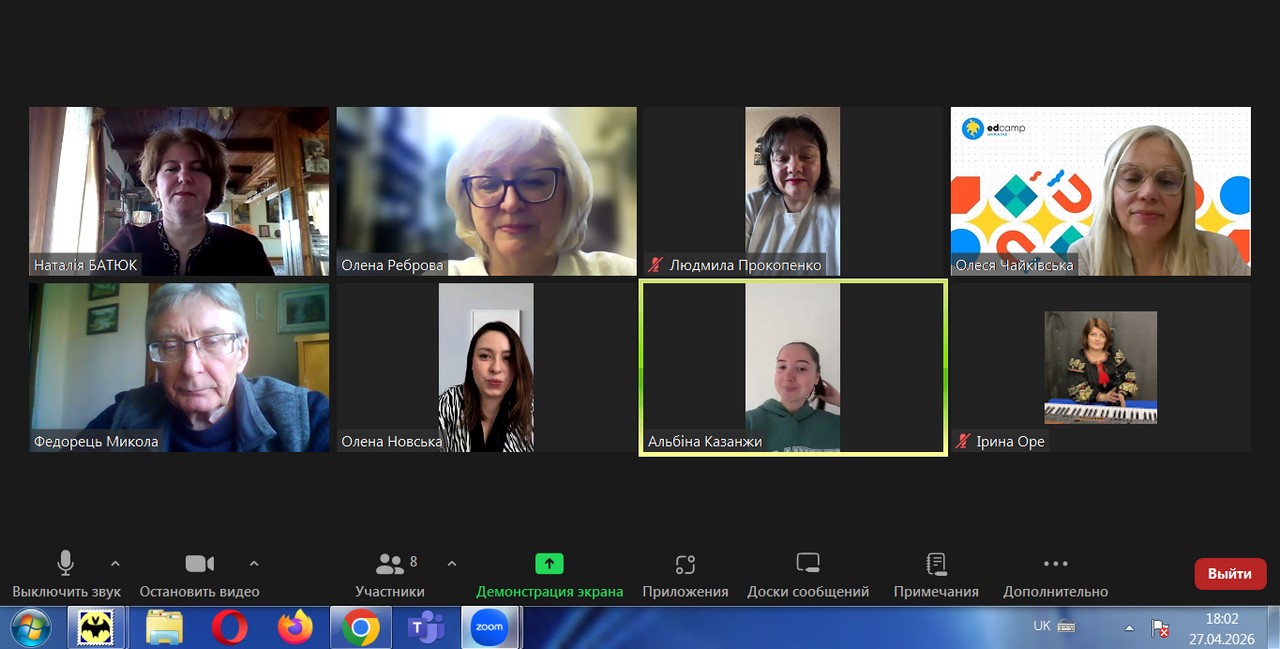This screenshot has width=1280, height=649.
Task: Open the Примечания notes icon
Action: pos(936,565)
